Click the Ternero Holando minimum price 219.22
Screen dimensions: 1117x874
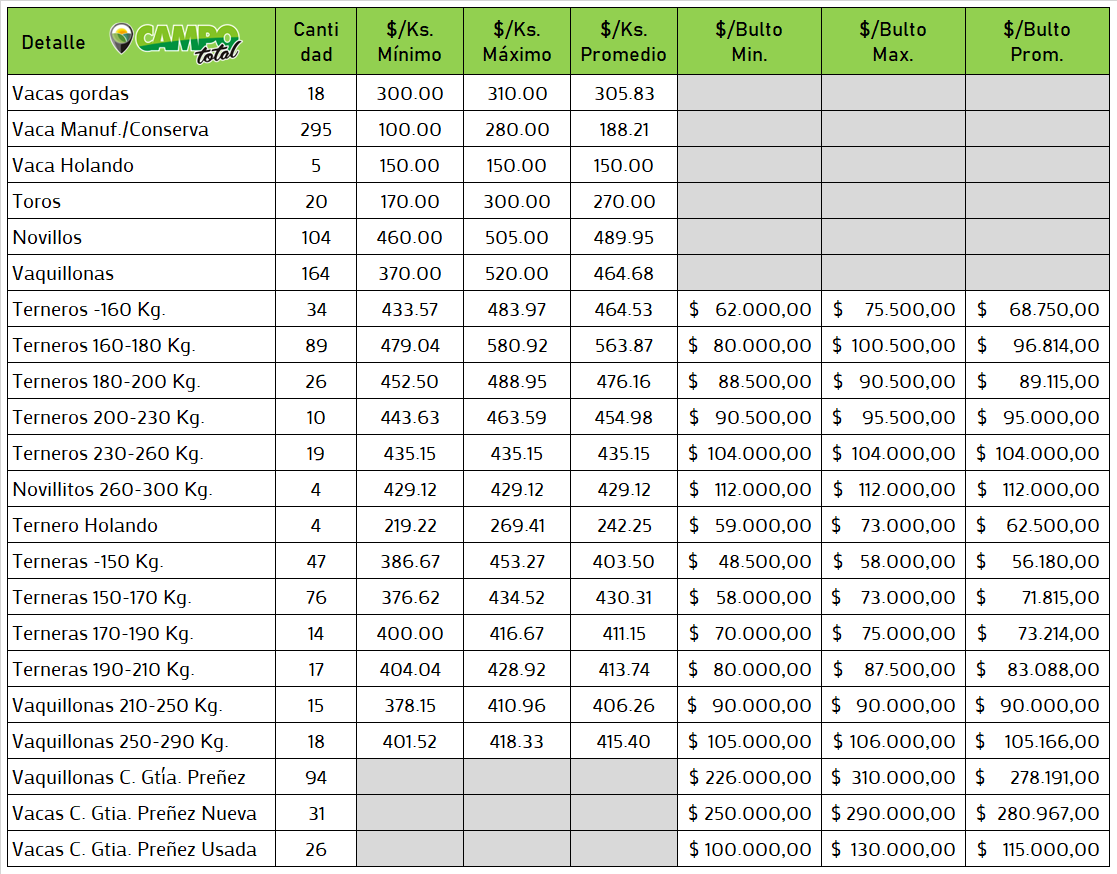pos(409,526)
